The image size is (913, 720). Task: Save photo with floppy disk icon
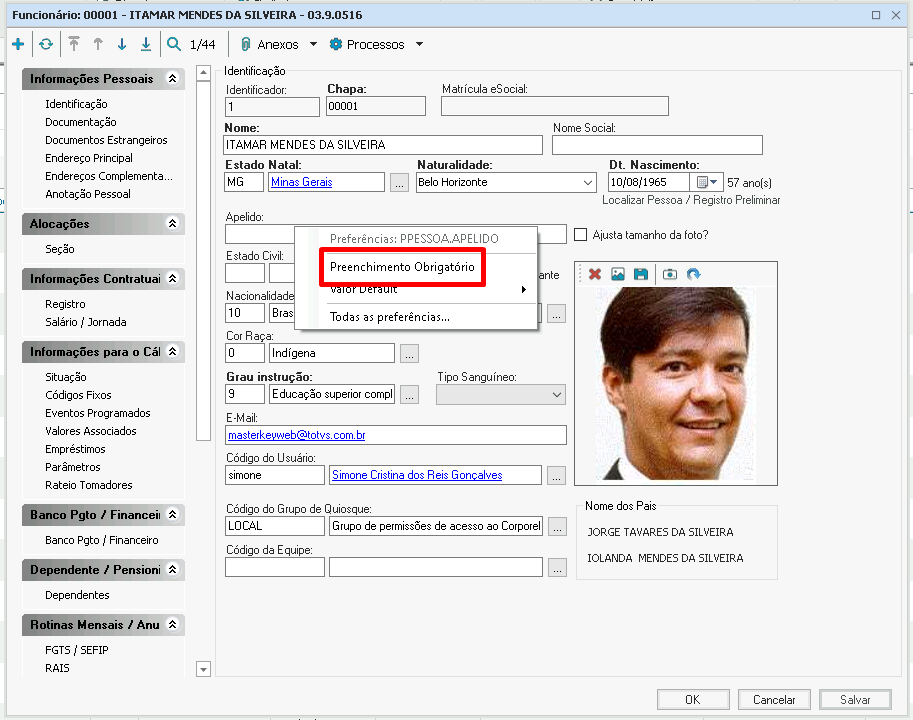[640, 274]
